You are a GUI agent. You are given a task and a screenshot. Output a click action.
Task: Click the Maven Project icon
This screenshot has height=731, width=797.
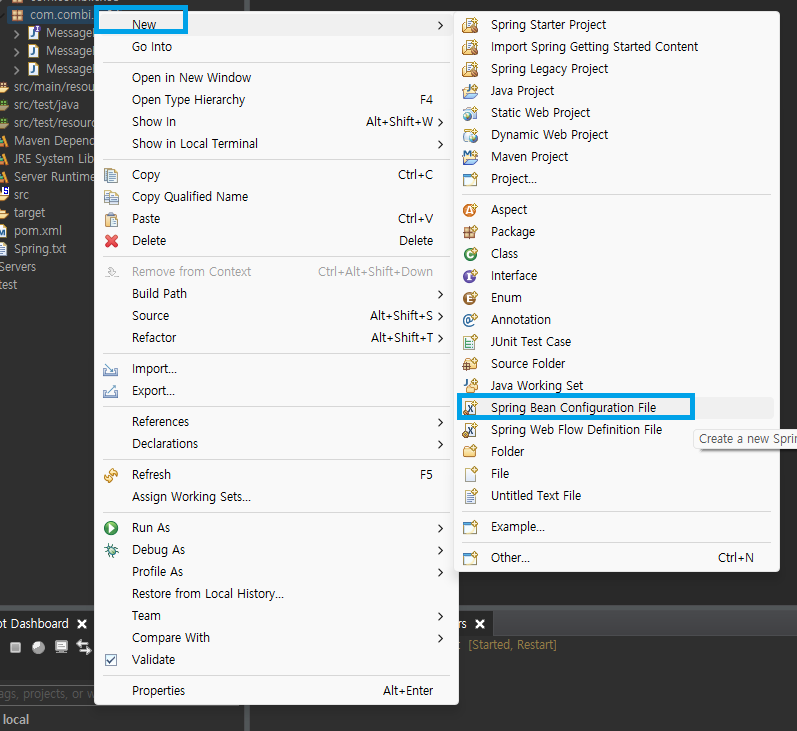[x=470, y=157]
